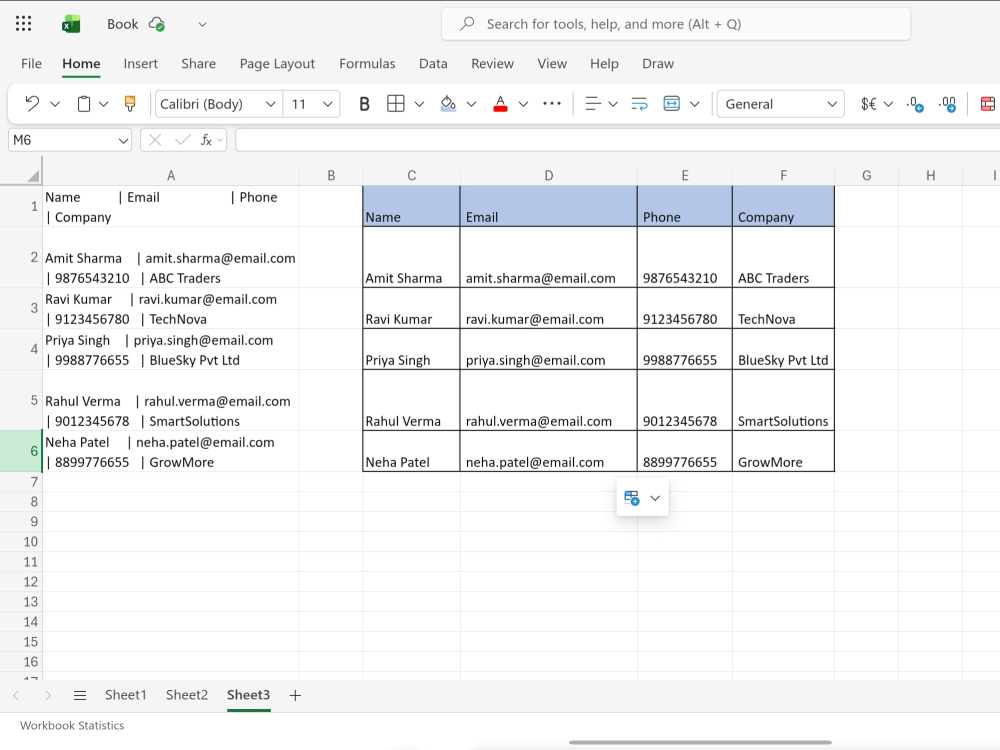Open the font size 11 dropdown
The image size is (1000, 750).
click(327, 104)
